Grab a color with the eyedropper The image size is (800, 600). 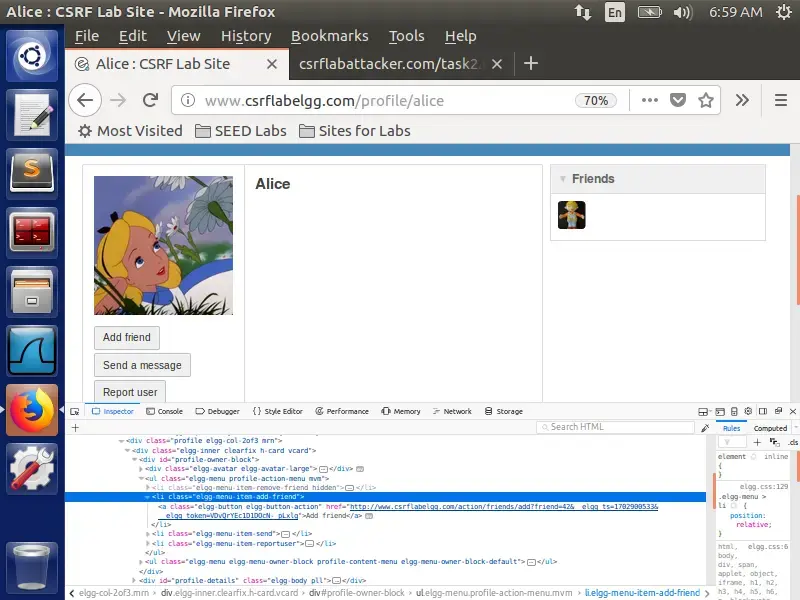tap(706, 428)
